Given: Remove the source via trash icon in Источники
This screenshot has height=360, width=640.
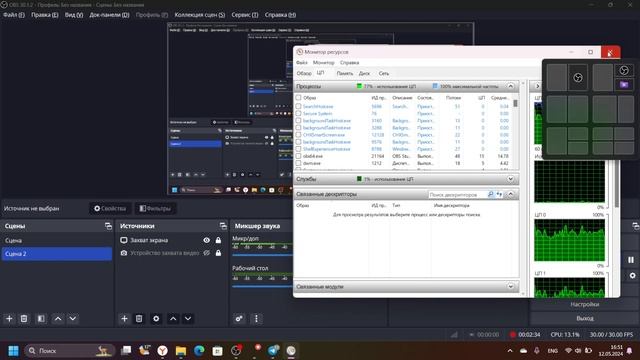Looking at the screenshot, I should (x=139, y=319).
